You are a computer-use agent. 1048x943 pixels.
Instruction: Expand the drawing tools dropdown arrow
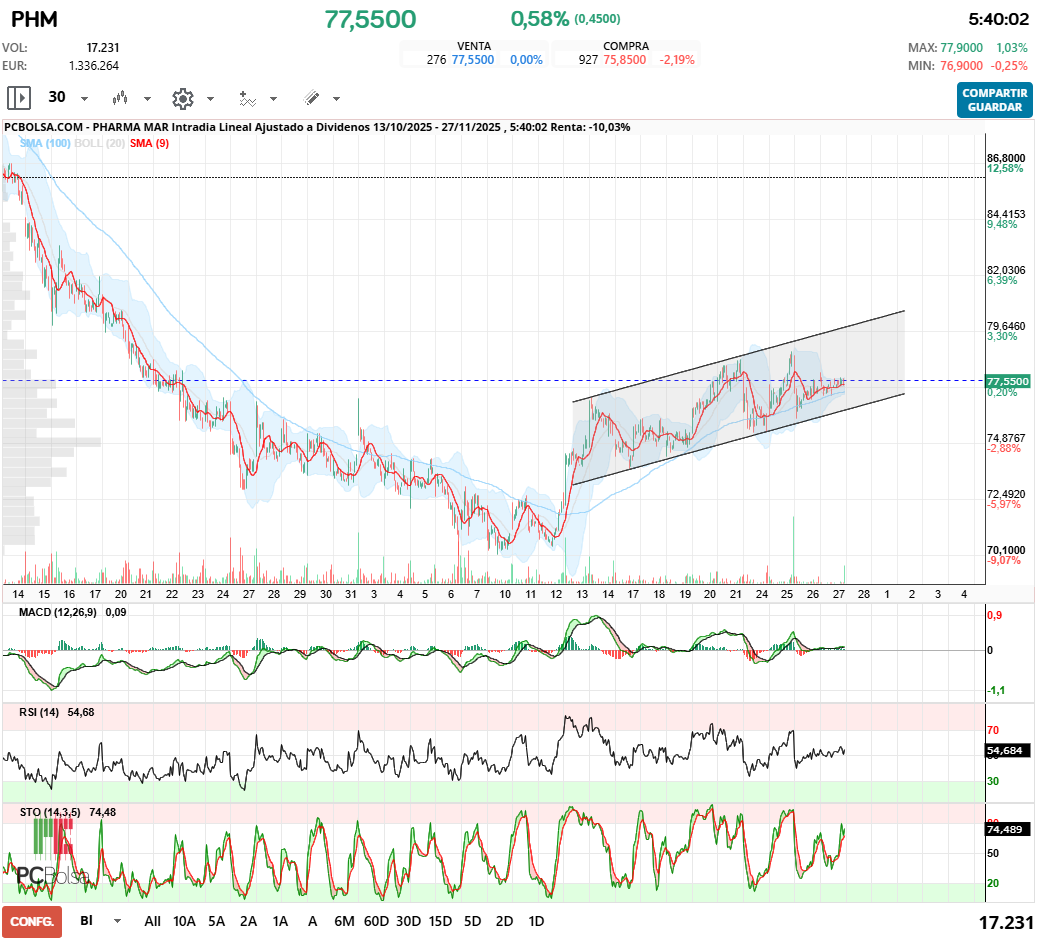coord(336,99)
